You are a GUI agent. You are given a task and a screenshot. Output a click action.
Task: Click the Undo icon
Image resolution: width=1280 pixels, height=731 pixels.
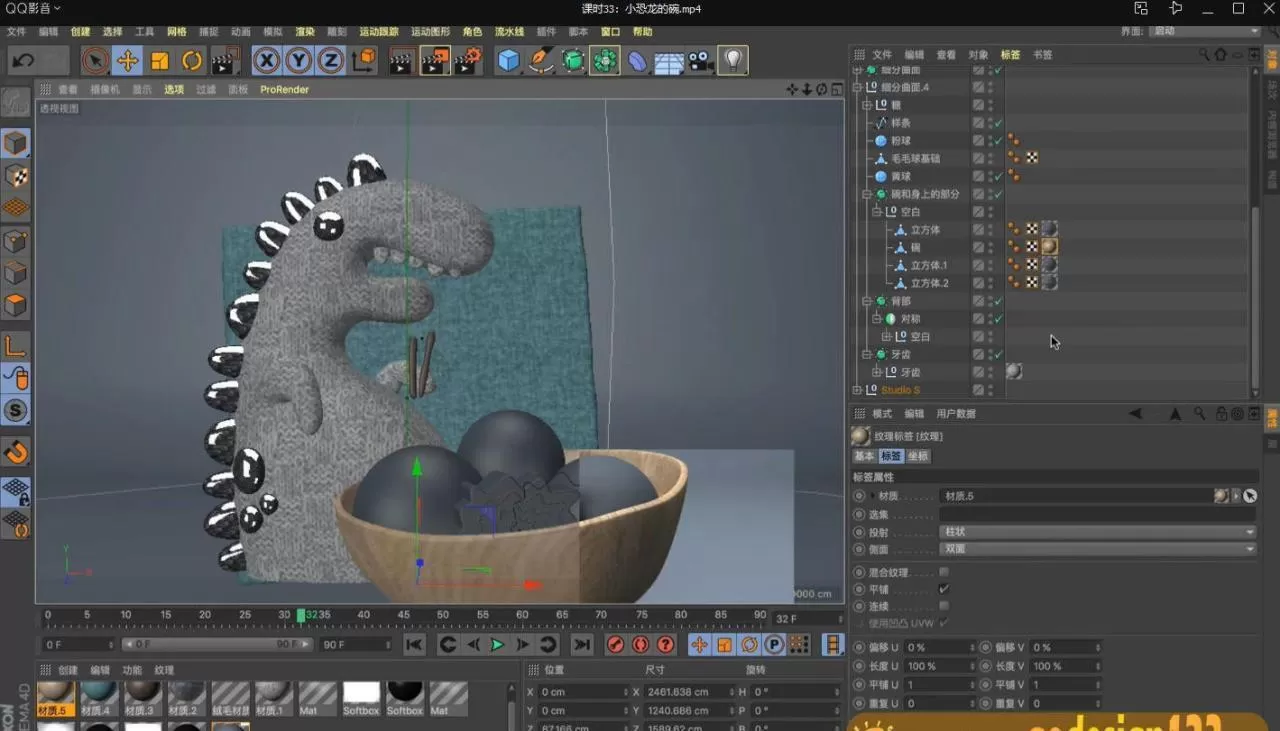click(22, 61)
